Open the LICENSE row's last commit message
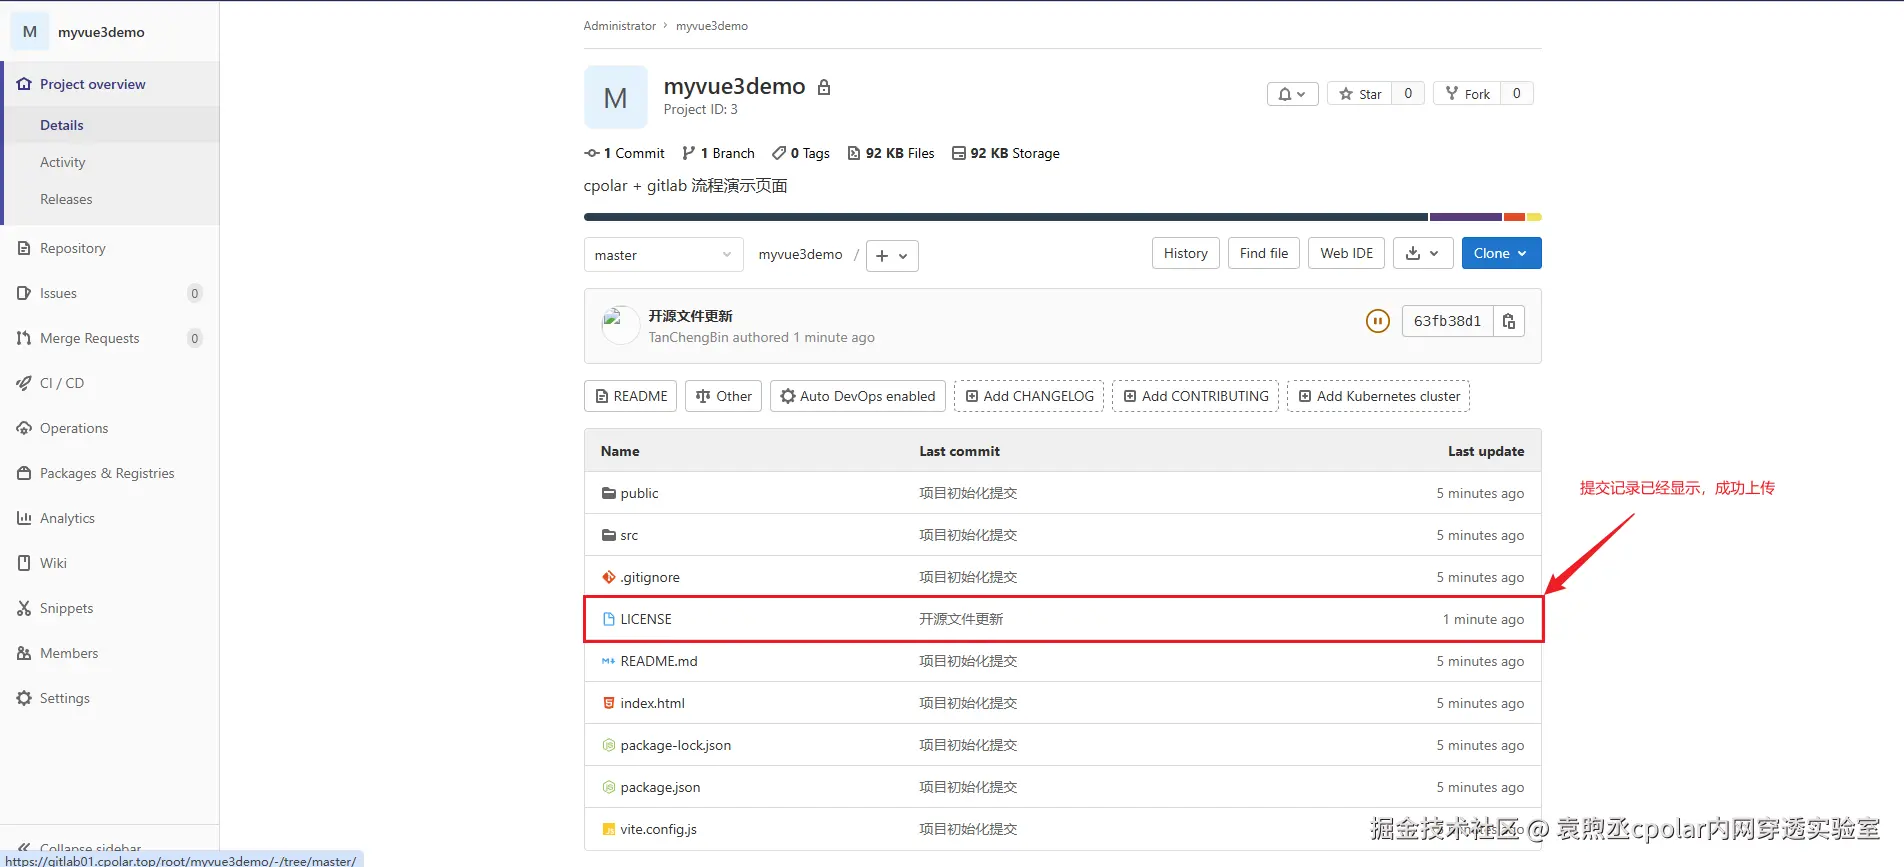Image resolution: width=1904 pixels, height=867 pixels. tap(961, 619)
